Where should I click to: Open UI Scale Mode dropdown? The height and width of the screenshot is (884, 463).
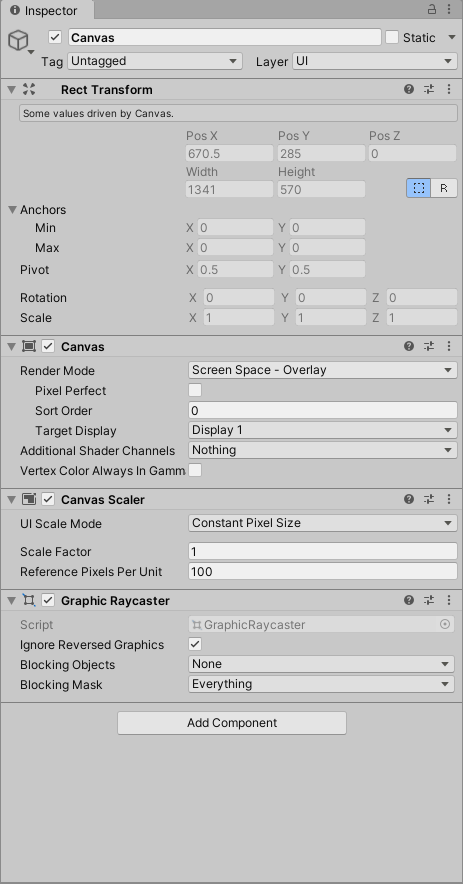(323, 523)
